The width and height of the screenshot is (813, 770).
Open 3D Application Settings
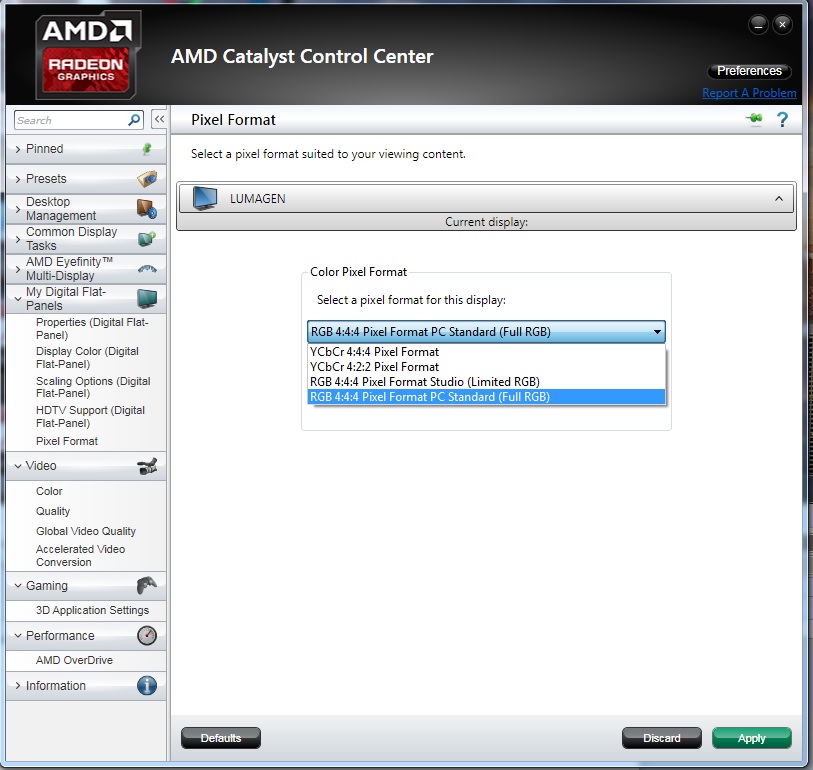pyautogui.click(x=92, y=610)
